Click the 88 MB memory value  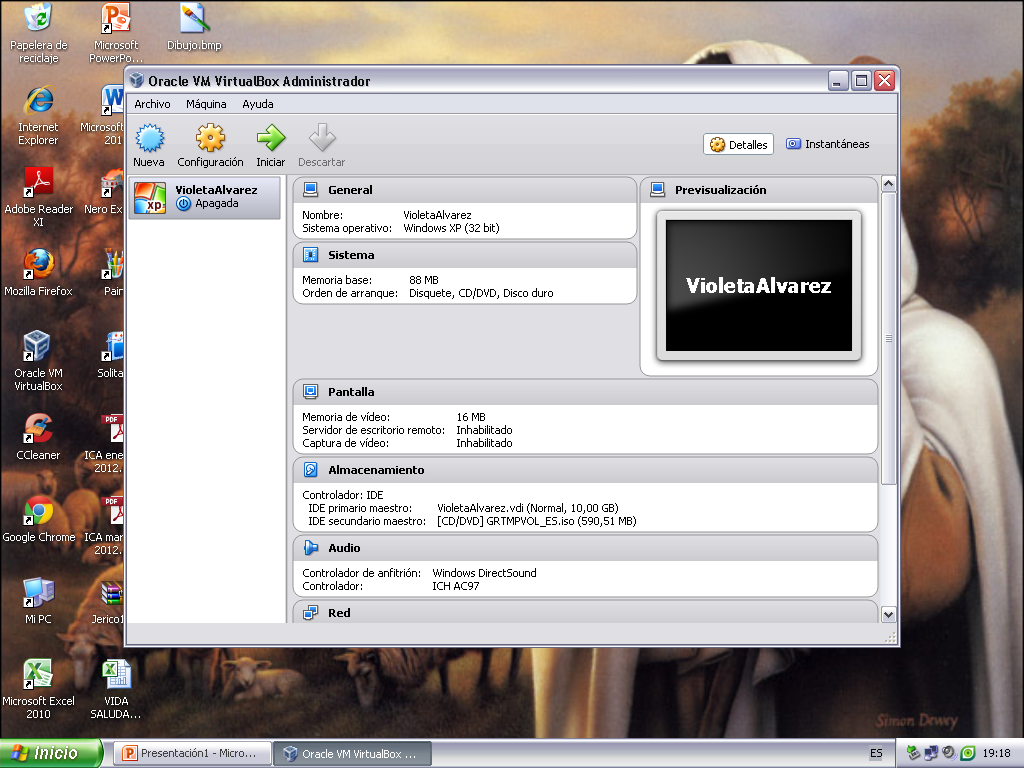[x=424, y=280]
